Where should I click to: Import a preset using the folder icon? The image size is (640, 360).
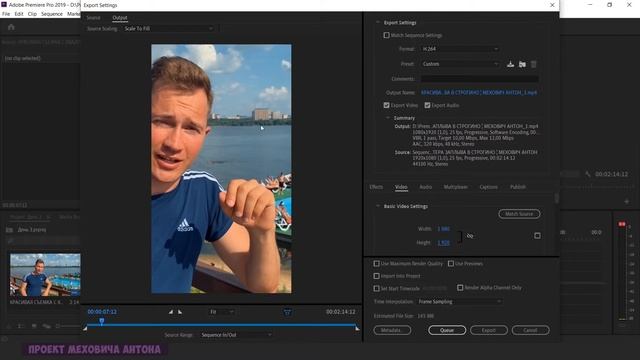(522, 64)
